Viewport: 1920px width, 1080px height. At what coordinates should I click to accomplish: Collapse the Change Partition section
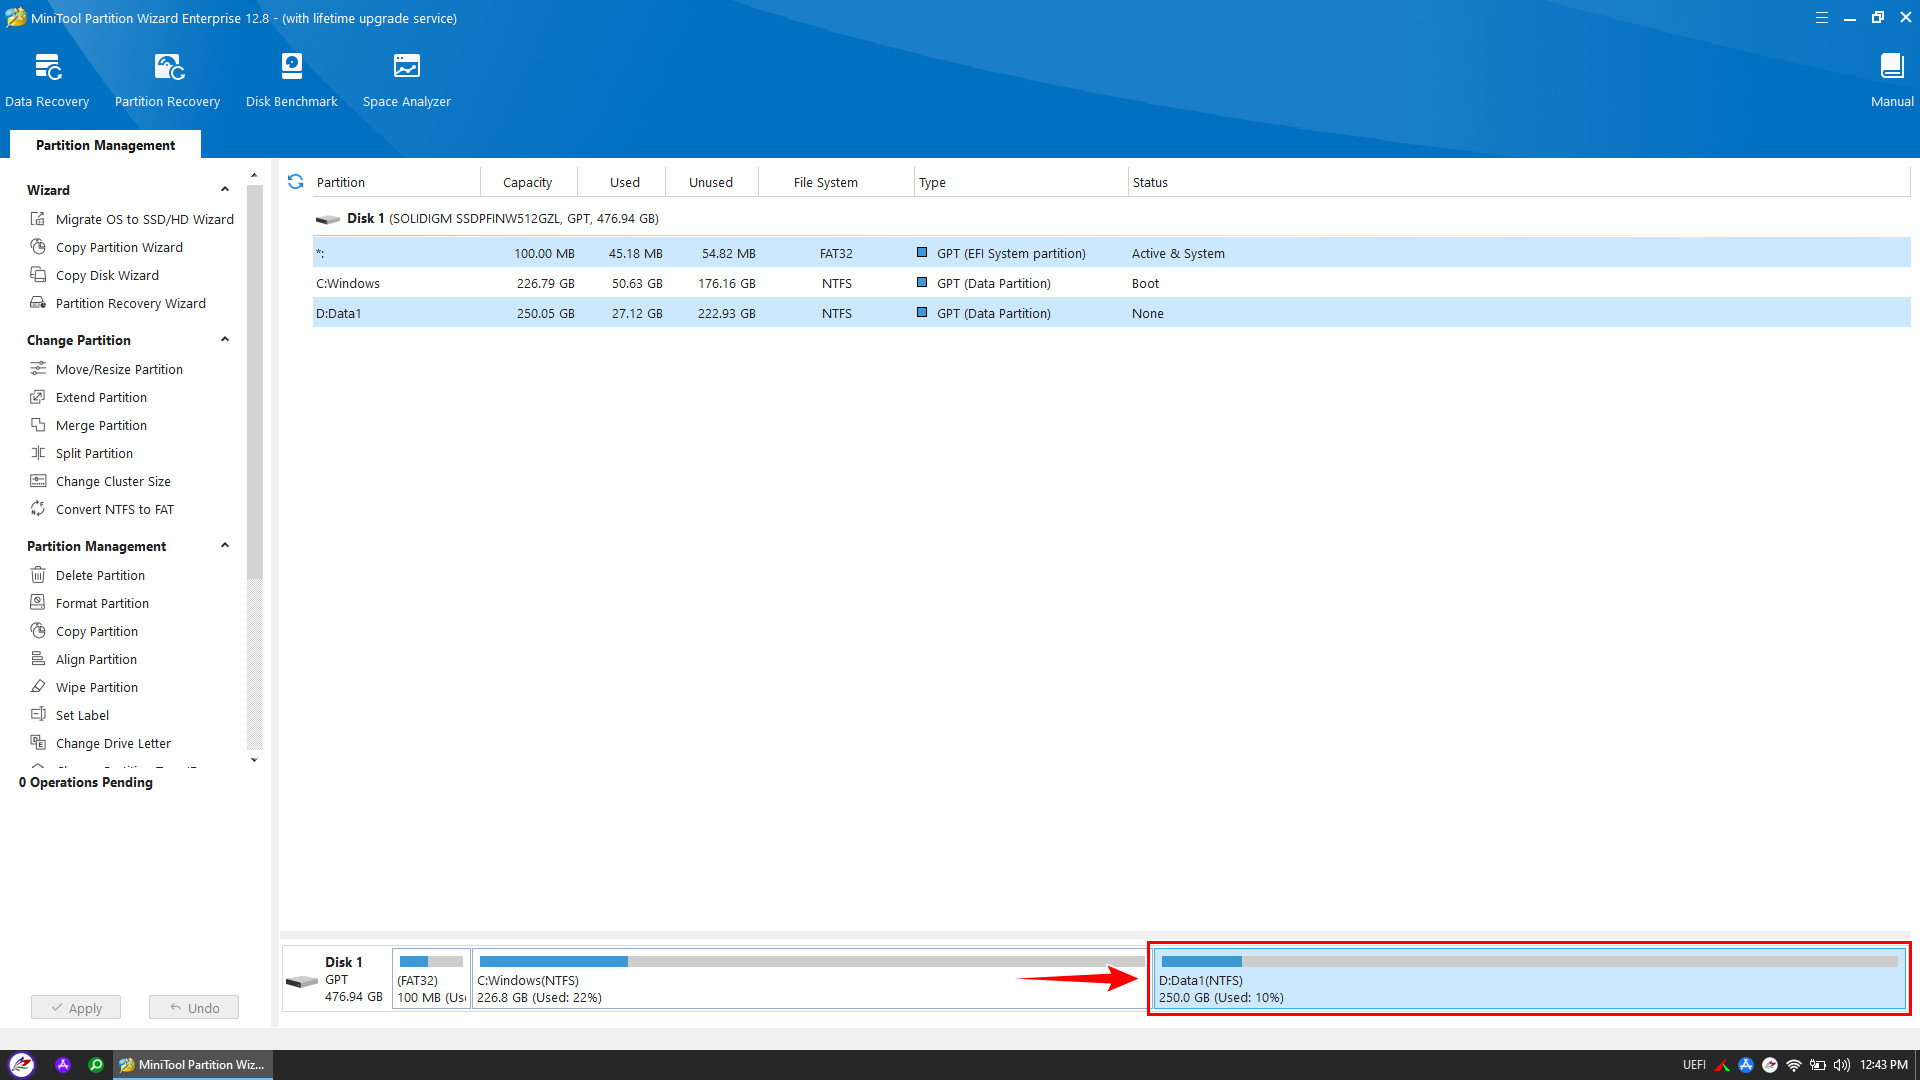(x=225, y=339)
